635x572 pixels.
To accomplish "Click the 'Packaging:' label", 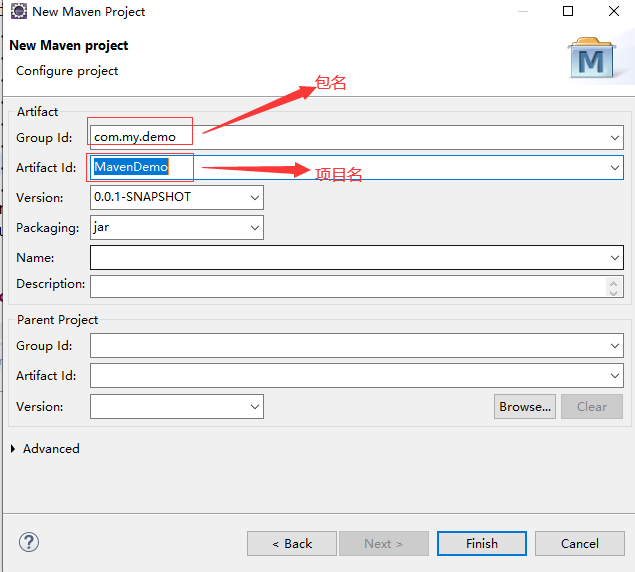I will click(47, 228).
